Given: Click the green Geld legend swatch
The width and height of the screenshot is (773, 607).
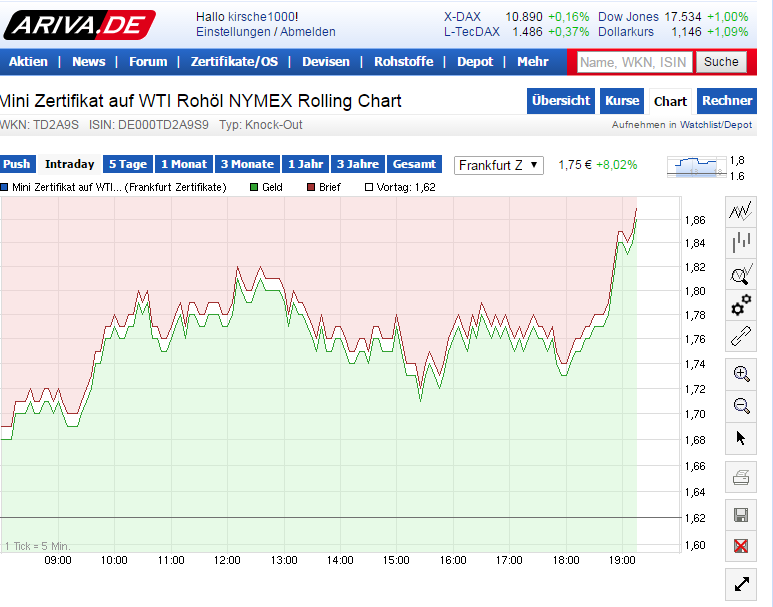Looking at the screenshot, I should [254, 187].
